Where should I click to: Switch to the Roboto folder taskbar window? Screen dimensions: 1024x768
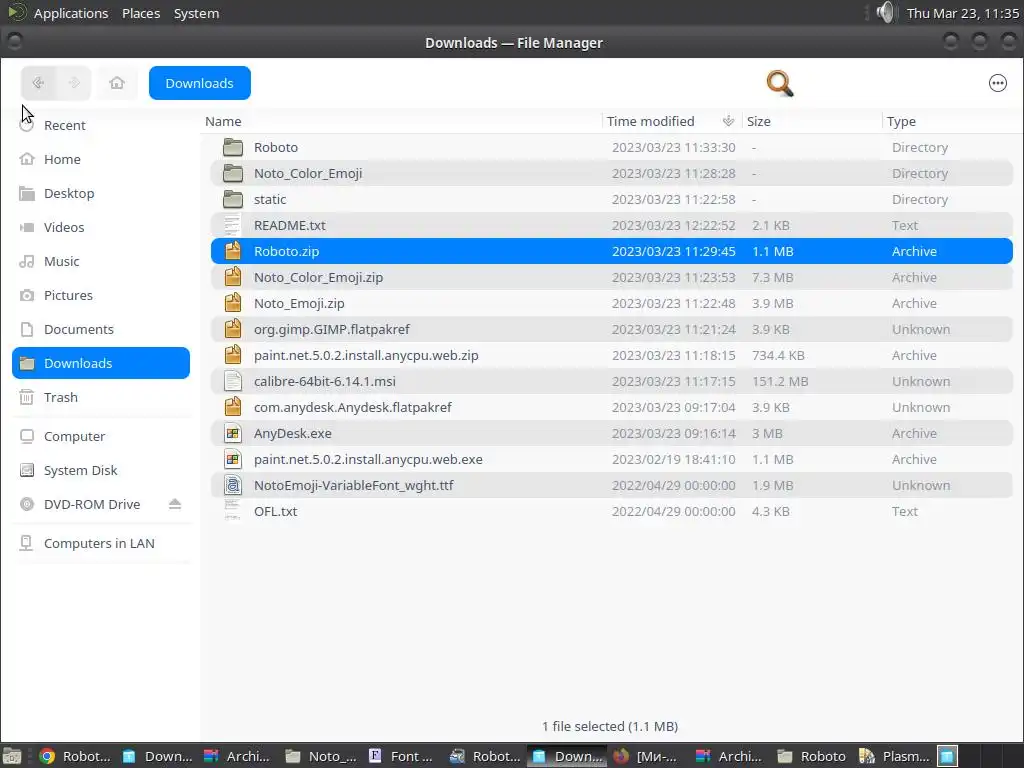click(x=814, y=756)
